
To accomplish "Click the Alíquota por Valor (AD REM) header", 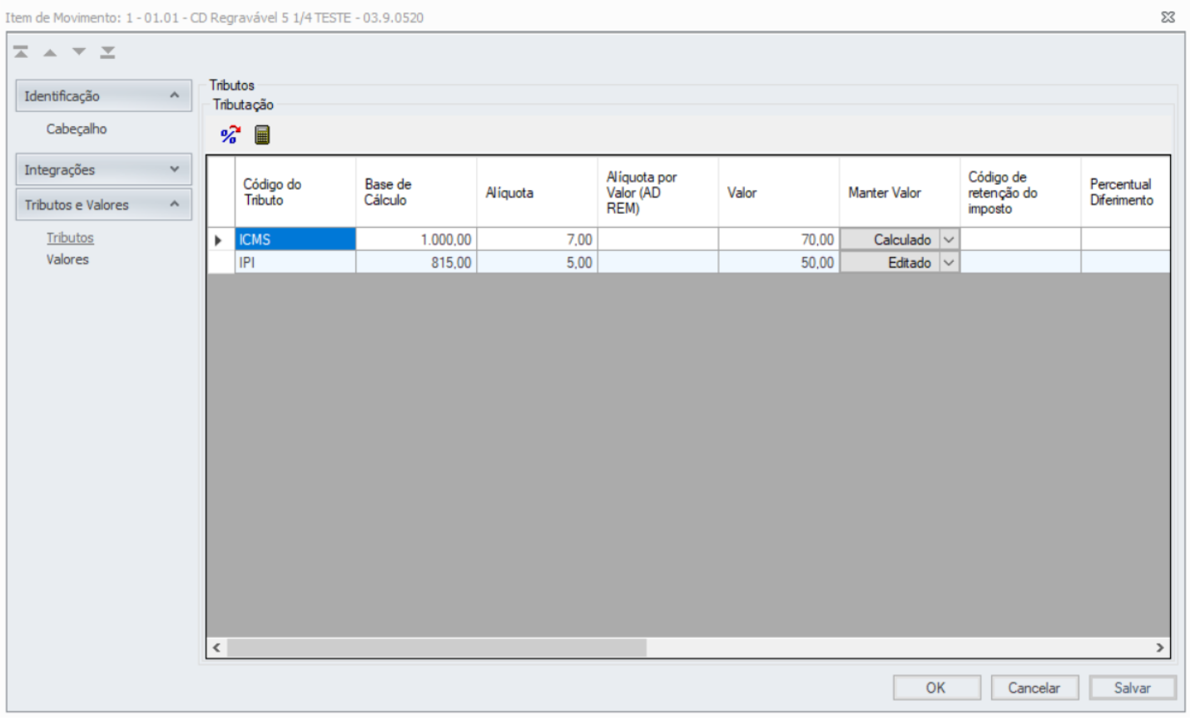I will [x=658, y=192].
